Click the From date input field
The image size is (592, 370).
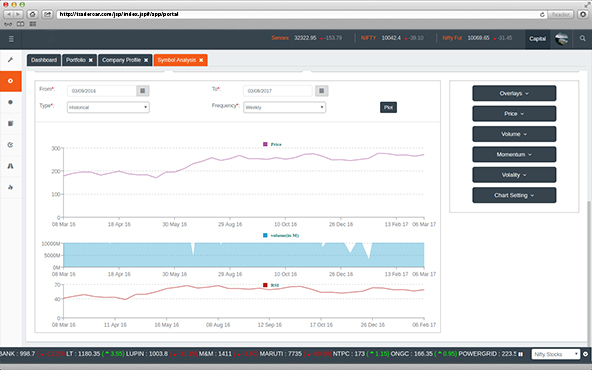(102, 91)
